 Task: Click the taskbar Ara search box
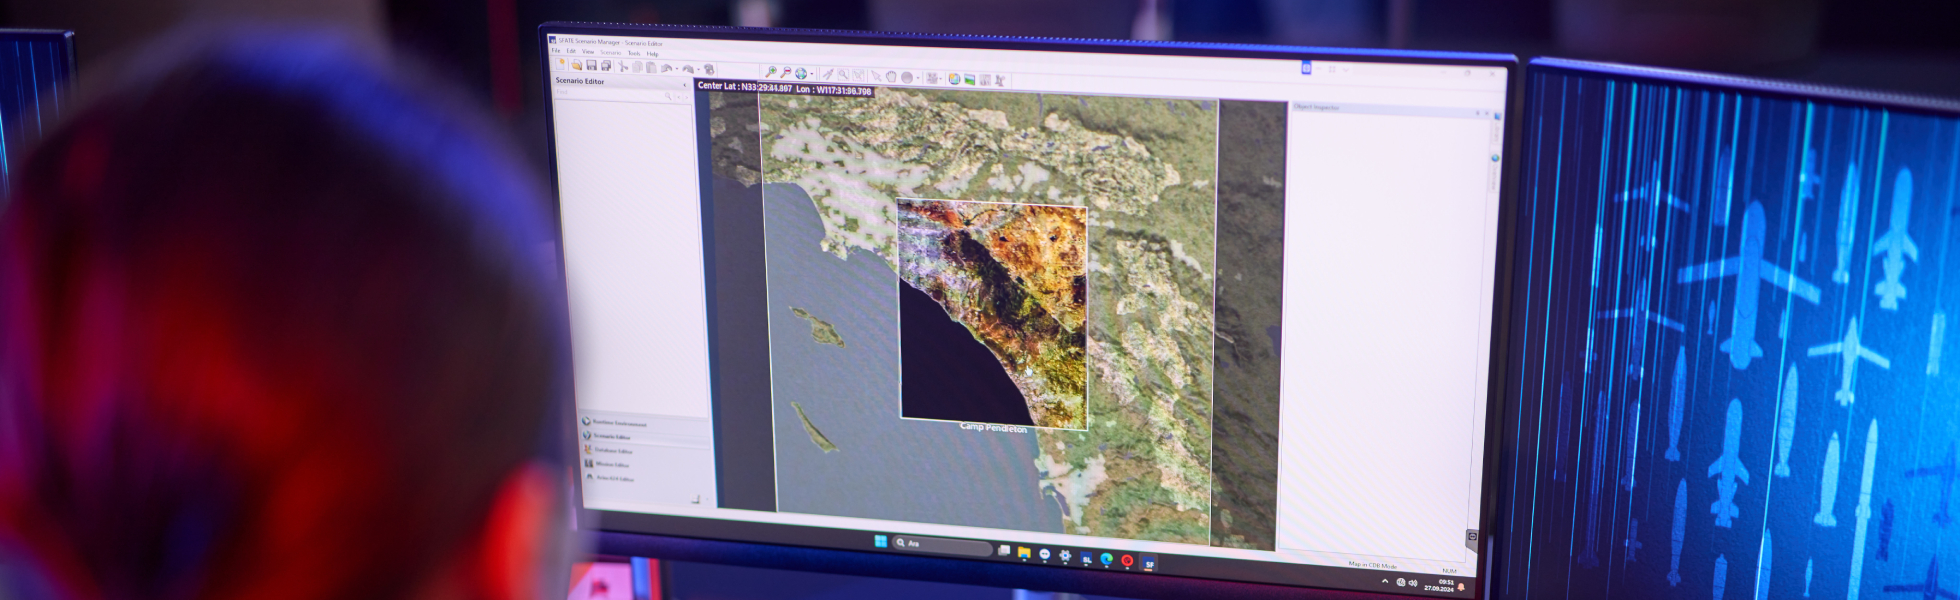point(942,545)
